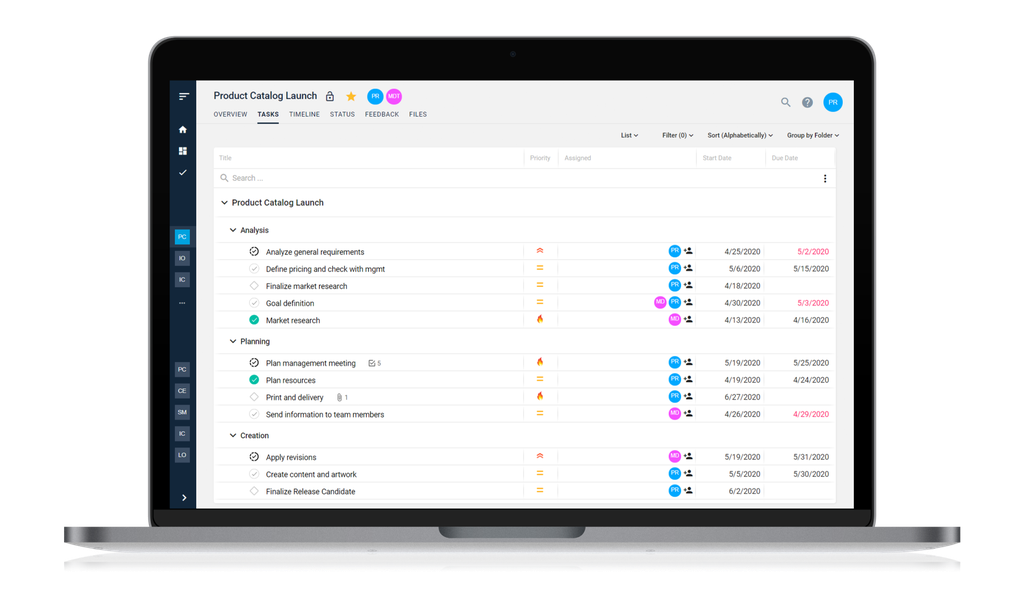Open the Filter (0) dropdown
Image resolution: width=1024 pixels, height=589 pixels.
[678, 135]
